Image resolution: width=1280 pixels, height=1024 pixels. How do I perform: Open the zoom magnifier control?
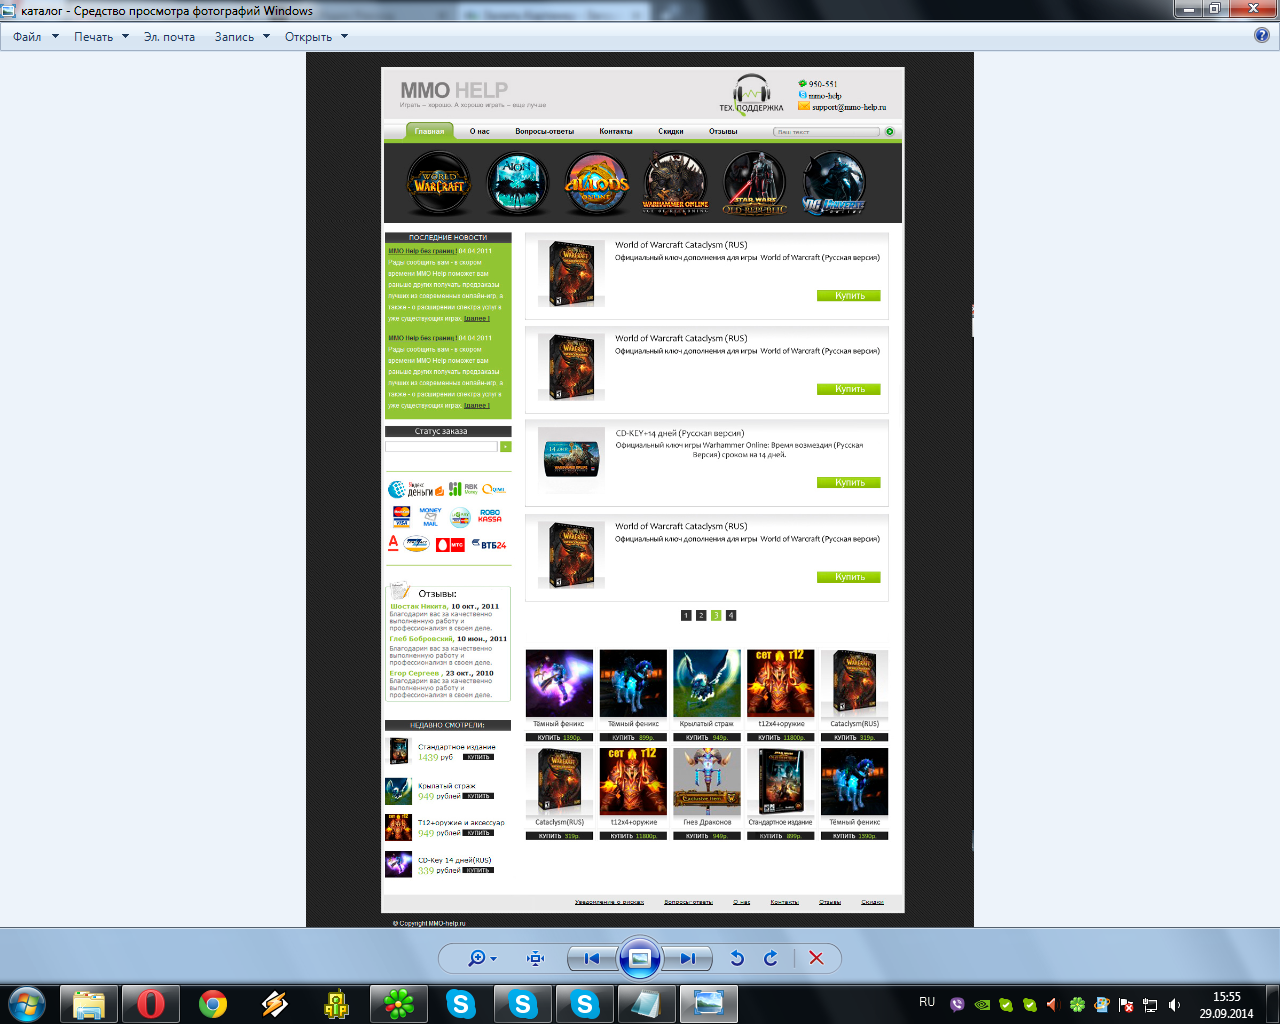[x=482, y=958]
